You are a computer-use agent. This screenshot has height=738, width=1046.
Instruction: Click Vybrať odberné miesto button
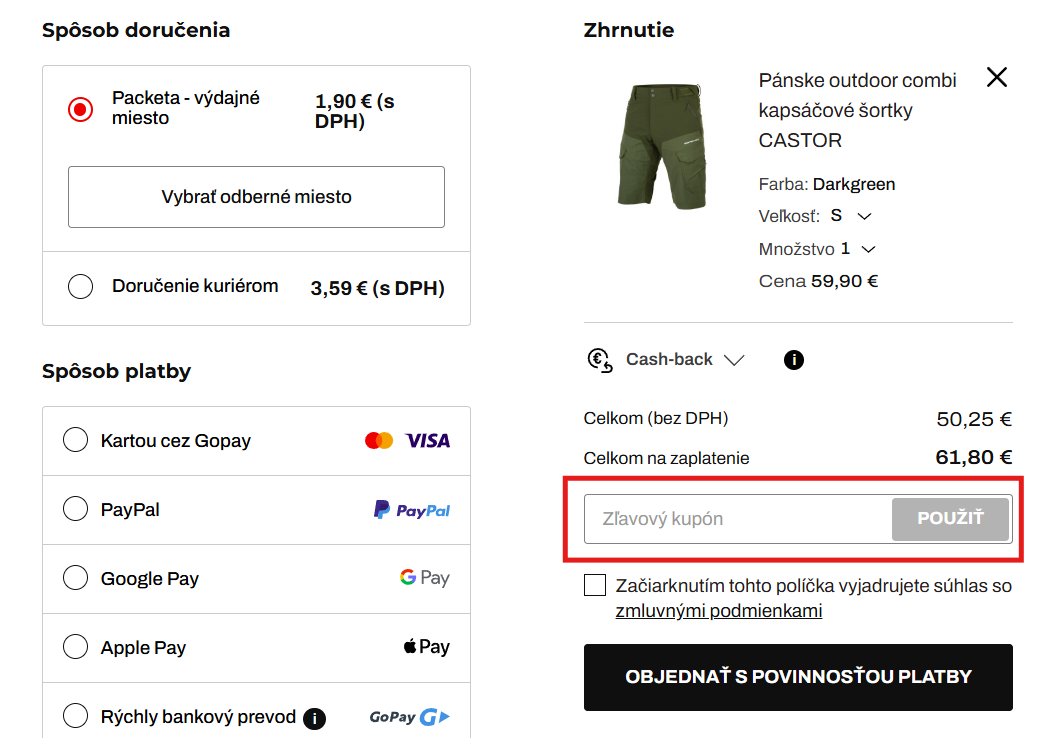(256, 197)
